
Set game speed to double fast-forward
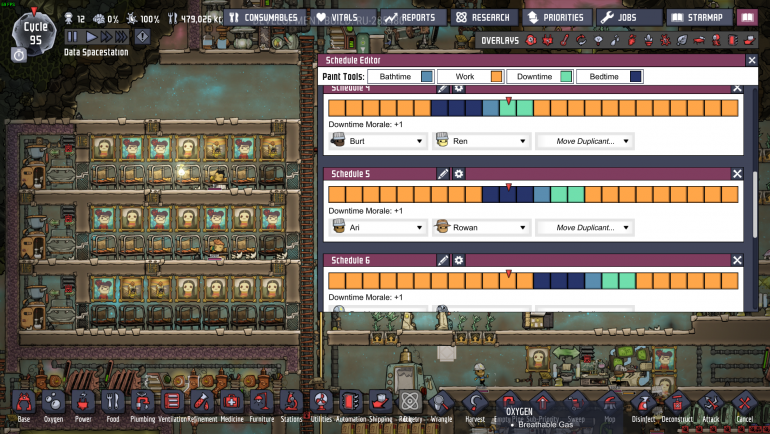tap(106, 36)
